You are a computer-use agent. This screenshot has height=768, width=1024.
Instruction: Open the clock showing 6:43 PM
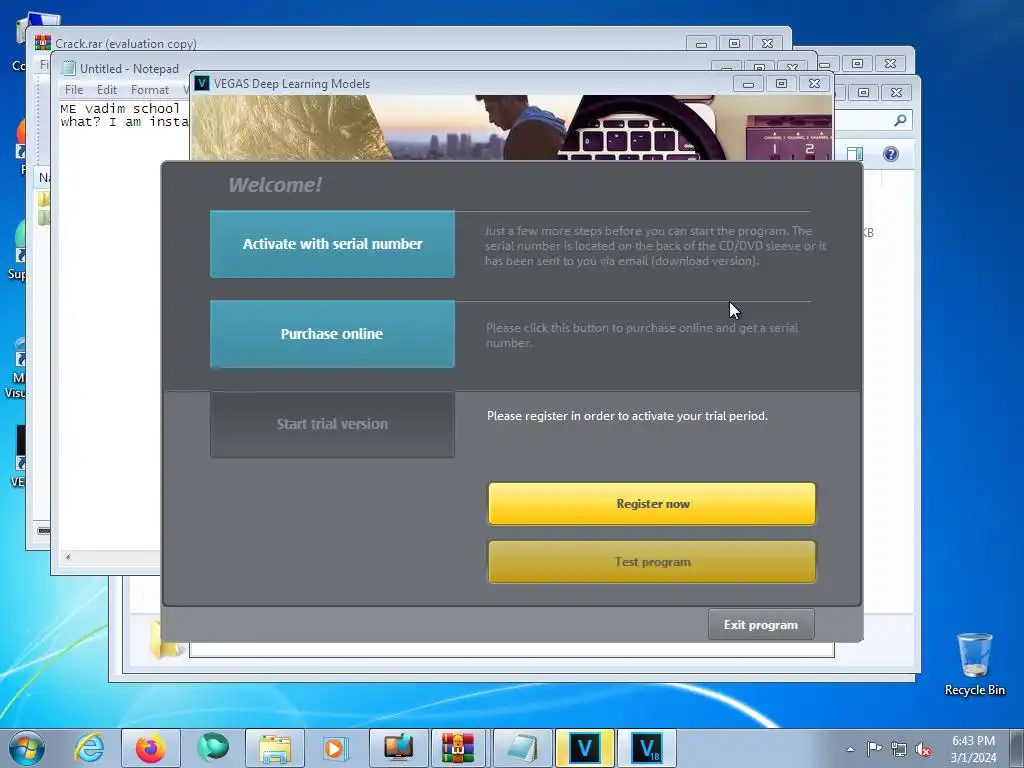(973, 749)
